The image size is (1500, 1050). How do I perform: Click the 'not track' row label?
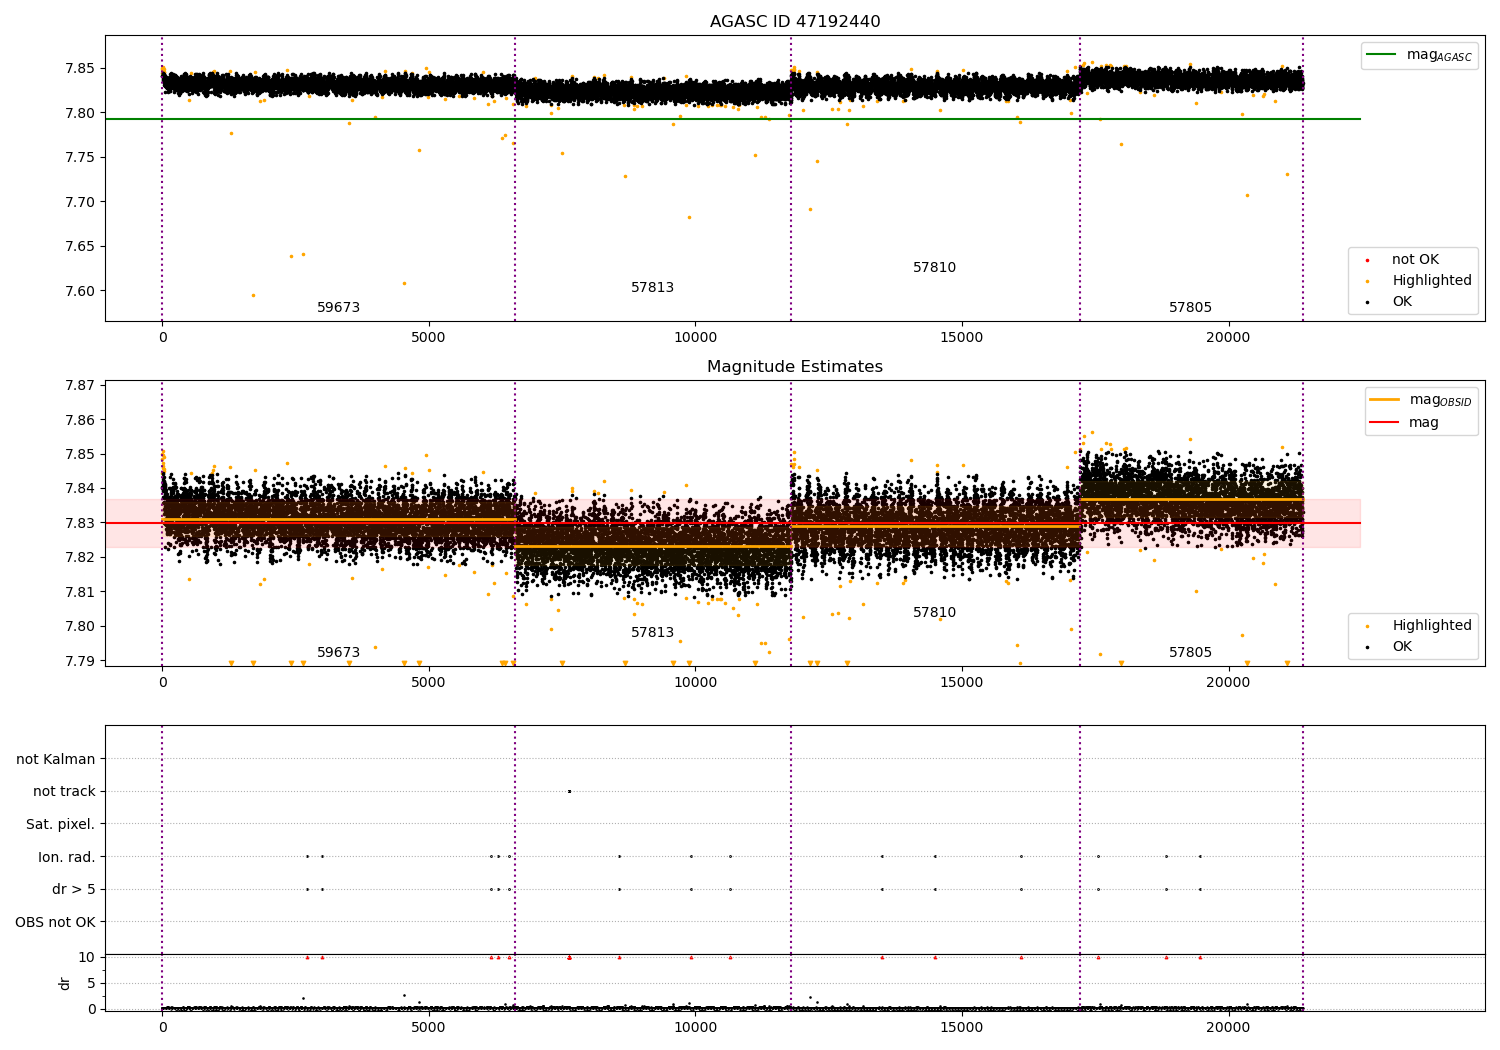tap(64, 792)
